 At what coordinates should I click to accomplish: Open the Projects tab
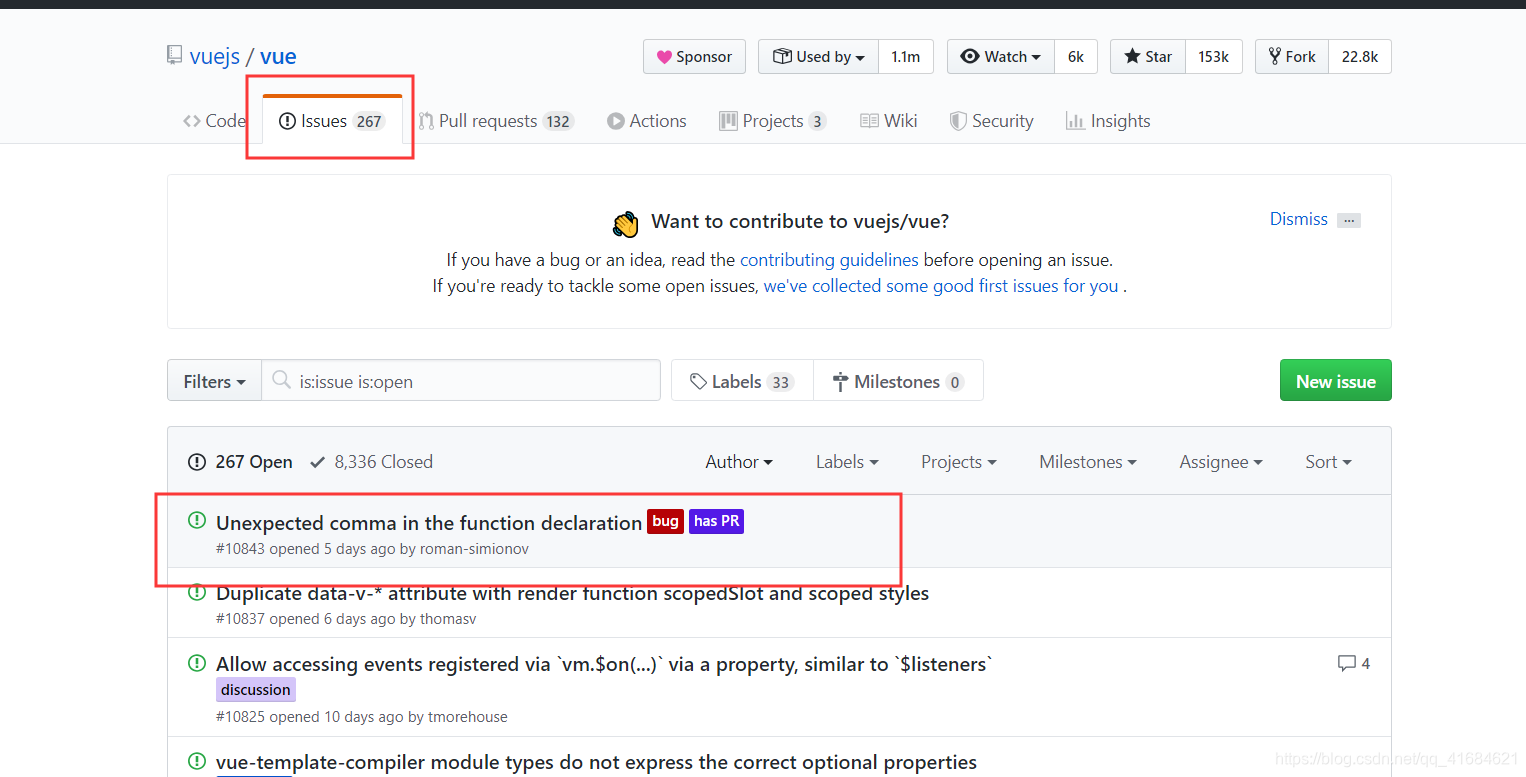click(772, 121)
